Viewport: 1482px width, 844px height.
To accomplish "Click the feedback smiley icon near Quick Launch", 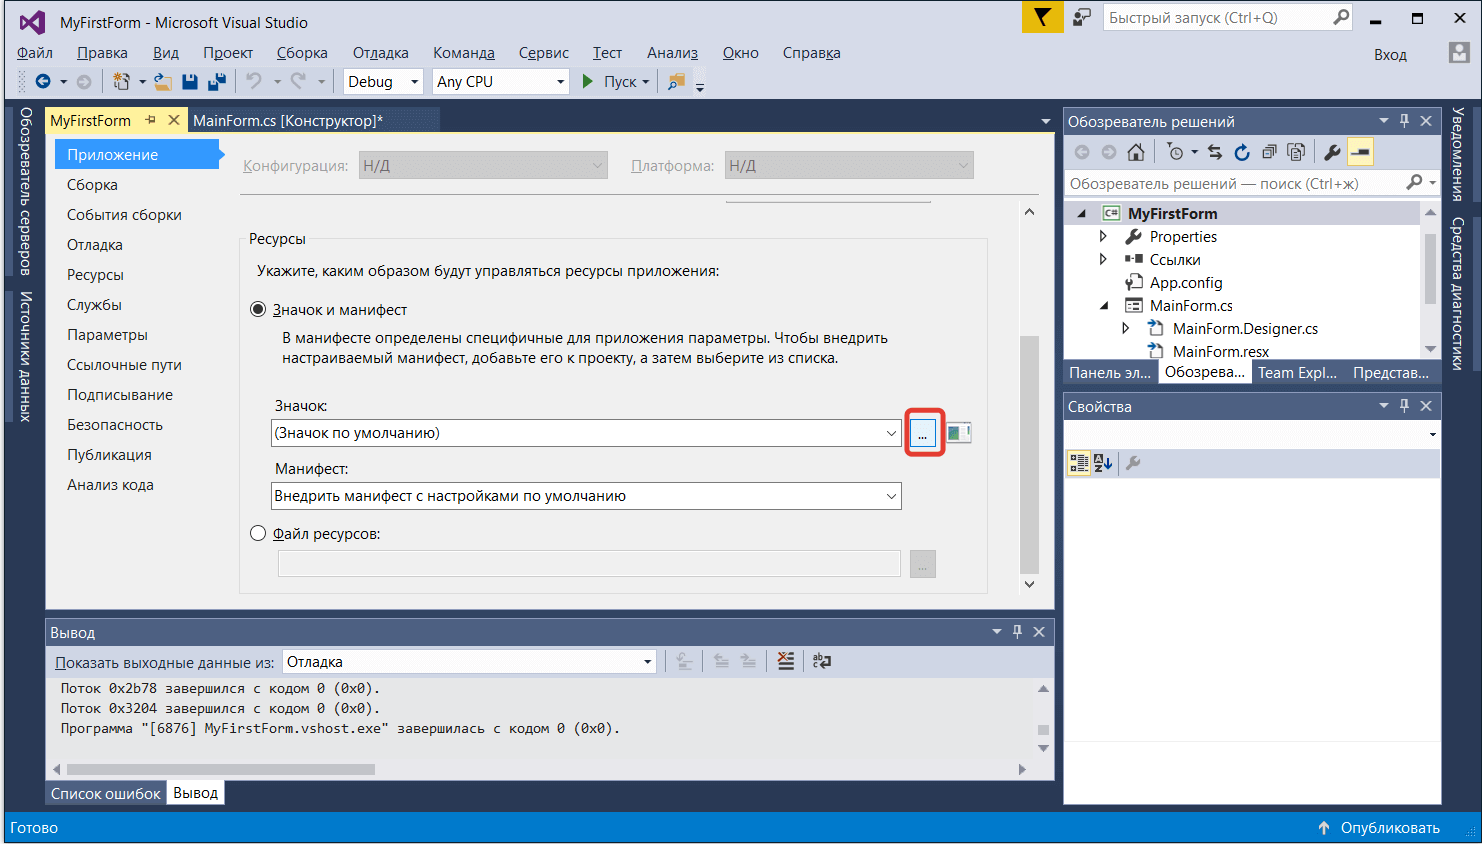I will pyautogui.click(x=1081, y=18).
